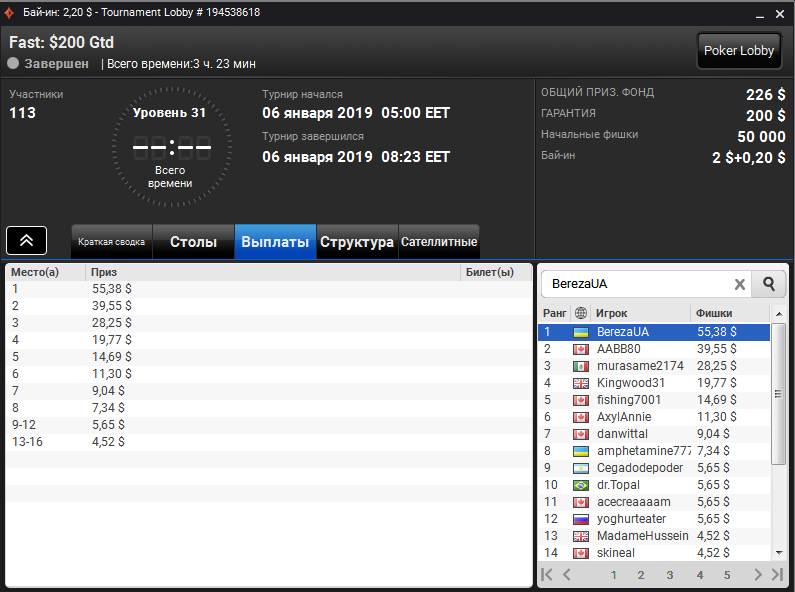Go to first page of players

(x=547, y=574)
